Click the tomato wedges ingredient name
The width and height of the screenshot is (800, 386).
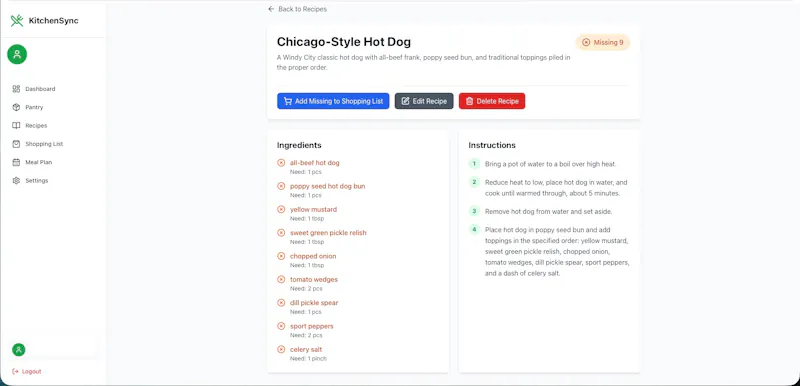314,279
